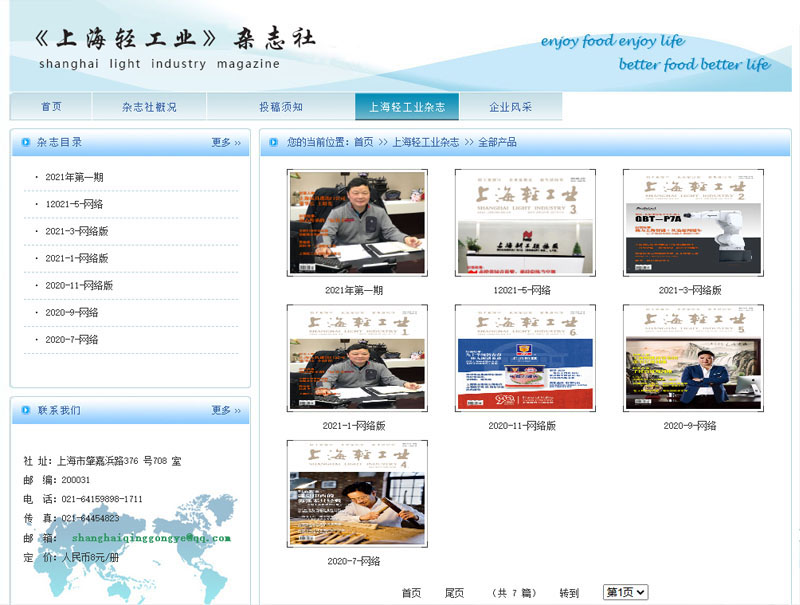
Task: Open the 首页 navigation tab
Action: (x=51, y=107)
